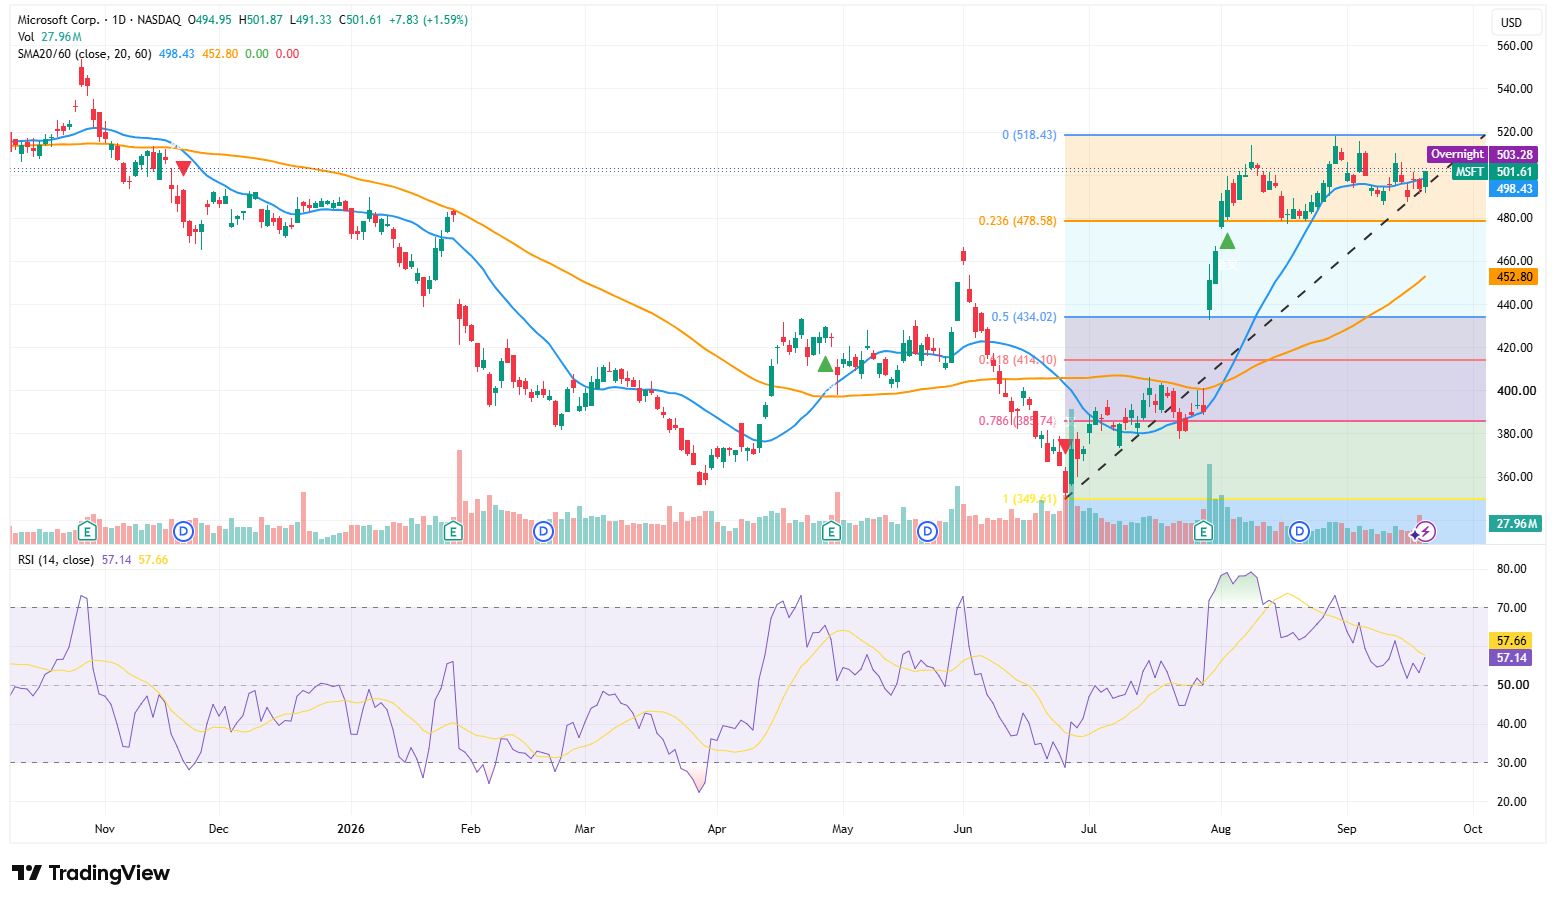
Task: Click the 70.00 RSI scale value
Action: [x=1512, y=608]
